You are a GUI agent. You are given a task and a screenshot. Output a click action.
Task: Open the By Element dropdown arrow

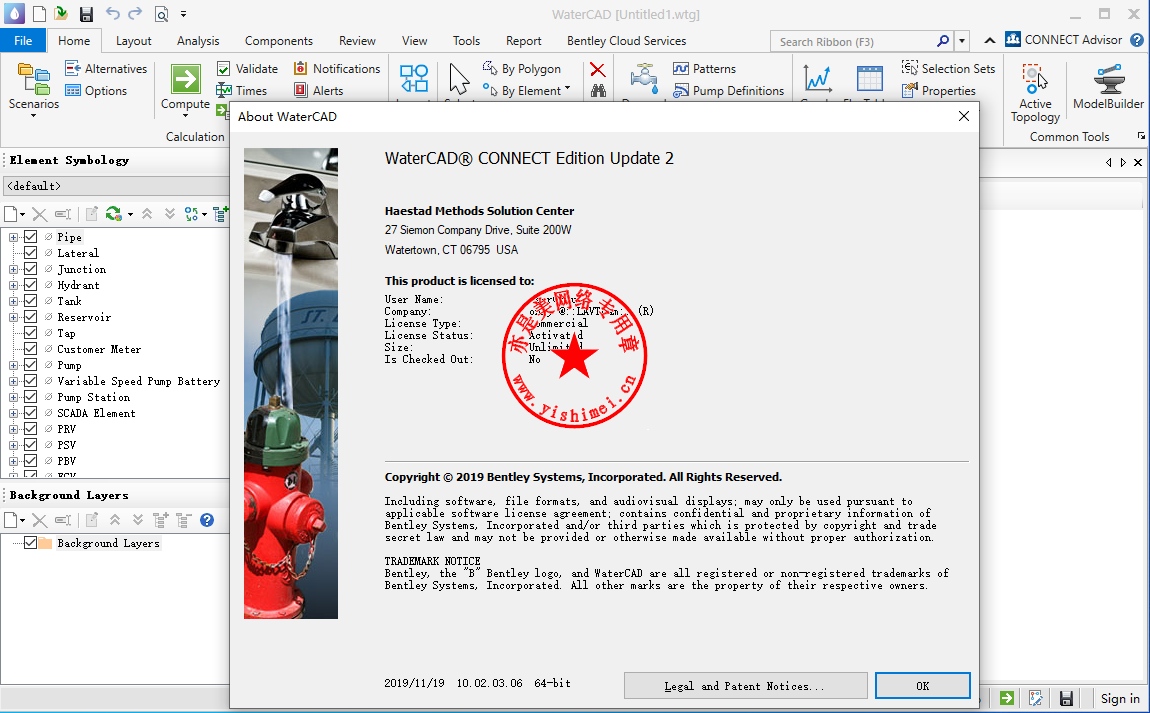point(567,89)
